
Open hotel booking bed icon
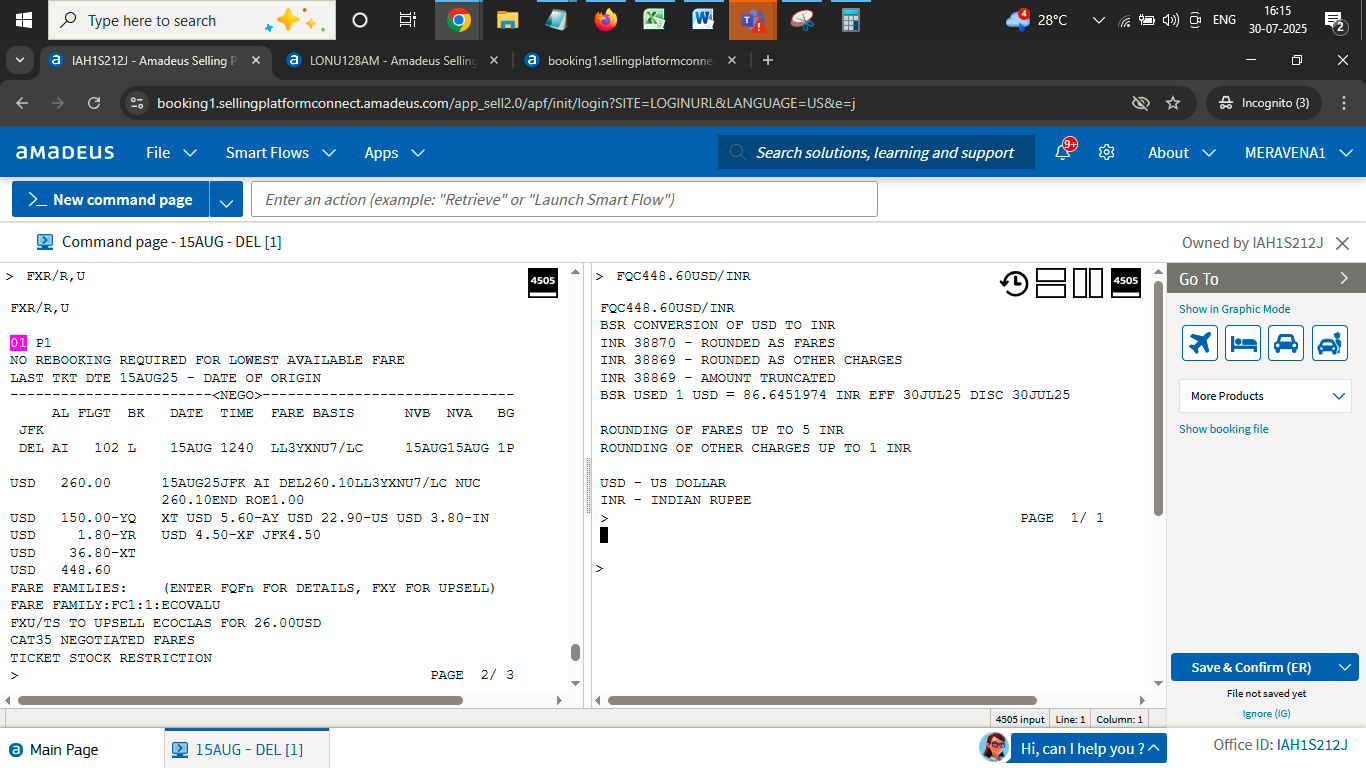coord(1242,343)
